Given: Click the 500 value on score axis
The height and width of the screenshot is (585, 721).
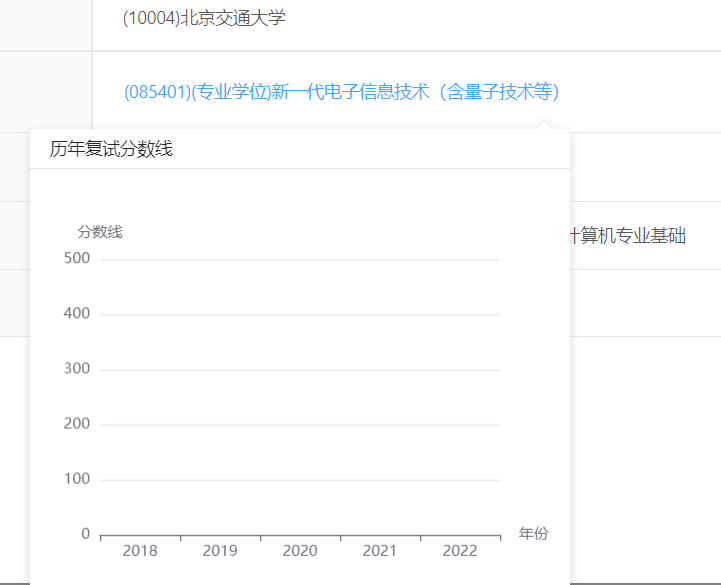Looking at the screenshot, I should (77, 258).
